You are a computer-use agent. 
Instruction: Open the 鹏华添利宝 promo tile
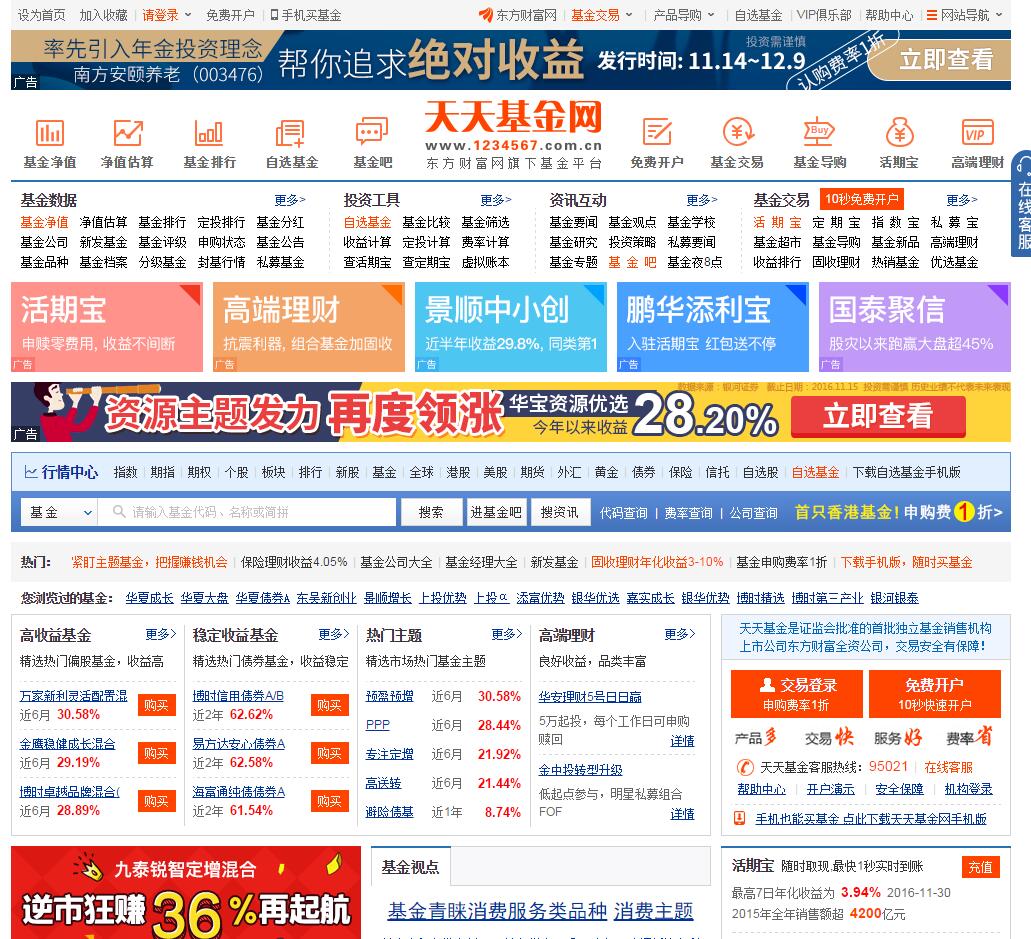(x=712, y=327)
